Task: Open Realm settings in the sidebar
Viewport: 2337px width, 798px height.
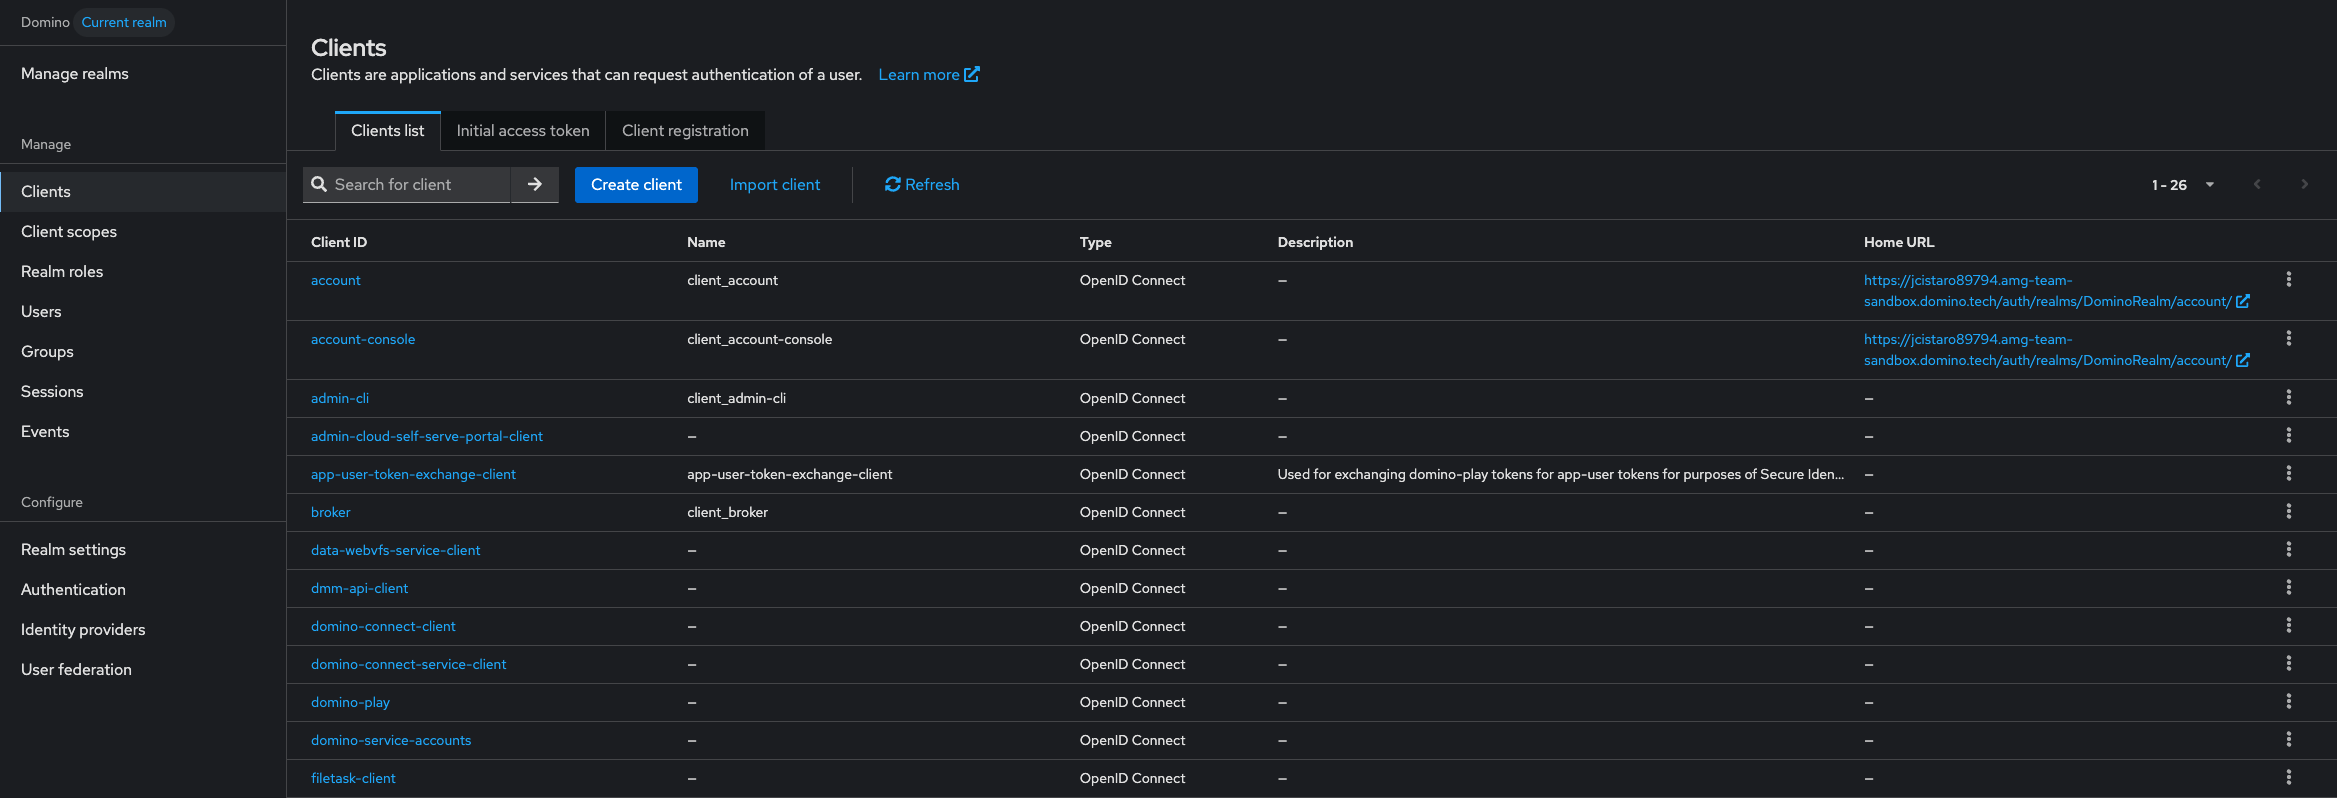Action: [x=143, y=549]
